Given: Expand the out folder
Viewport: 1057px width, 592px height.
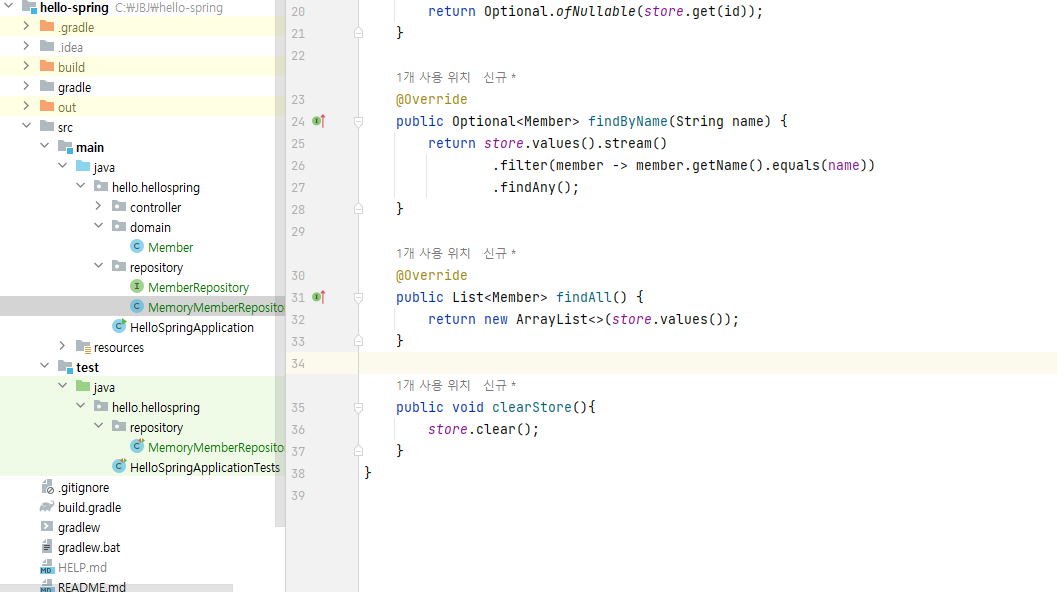Looking at the screenshot, I should (x=26, y=106).
